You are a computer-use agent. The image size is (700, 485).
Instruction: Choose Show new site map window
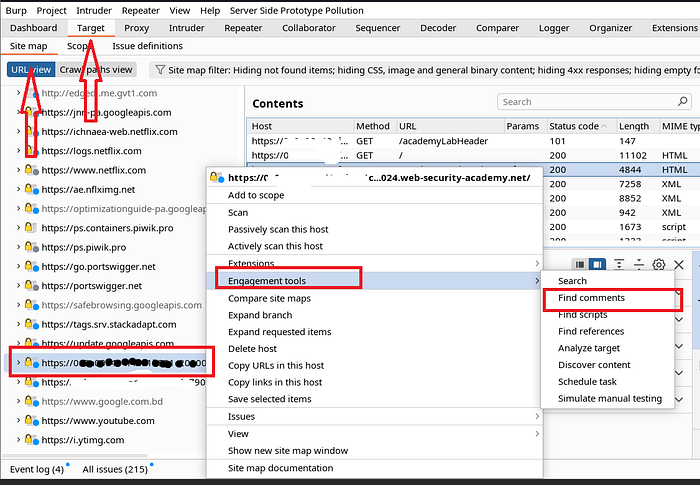pos(375,451)
